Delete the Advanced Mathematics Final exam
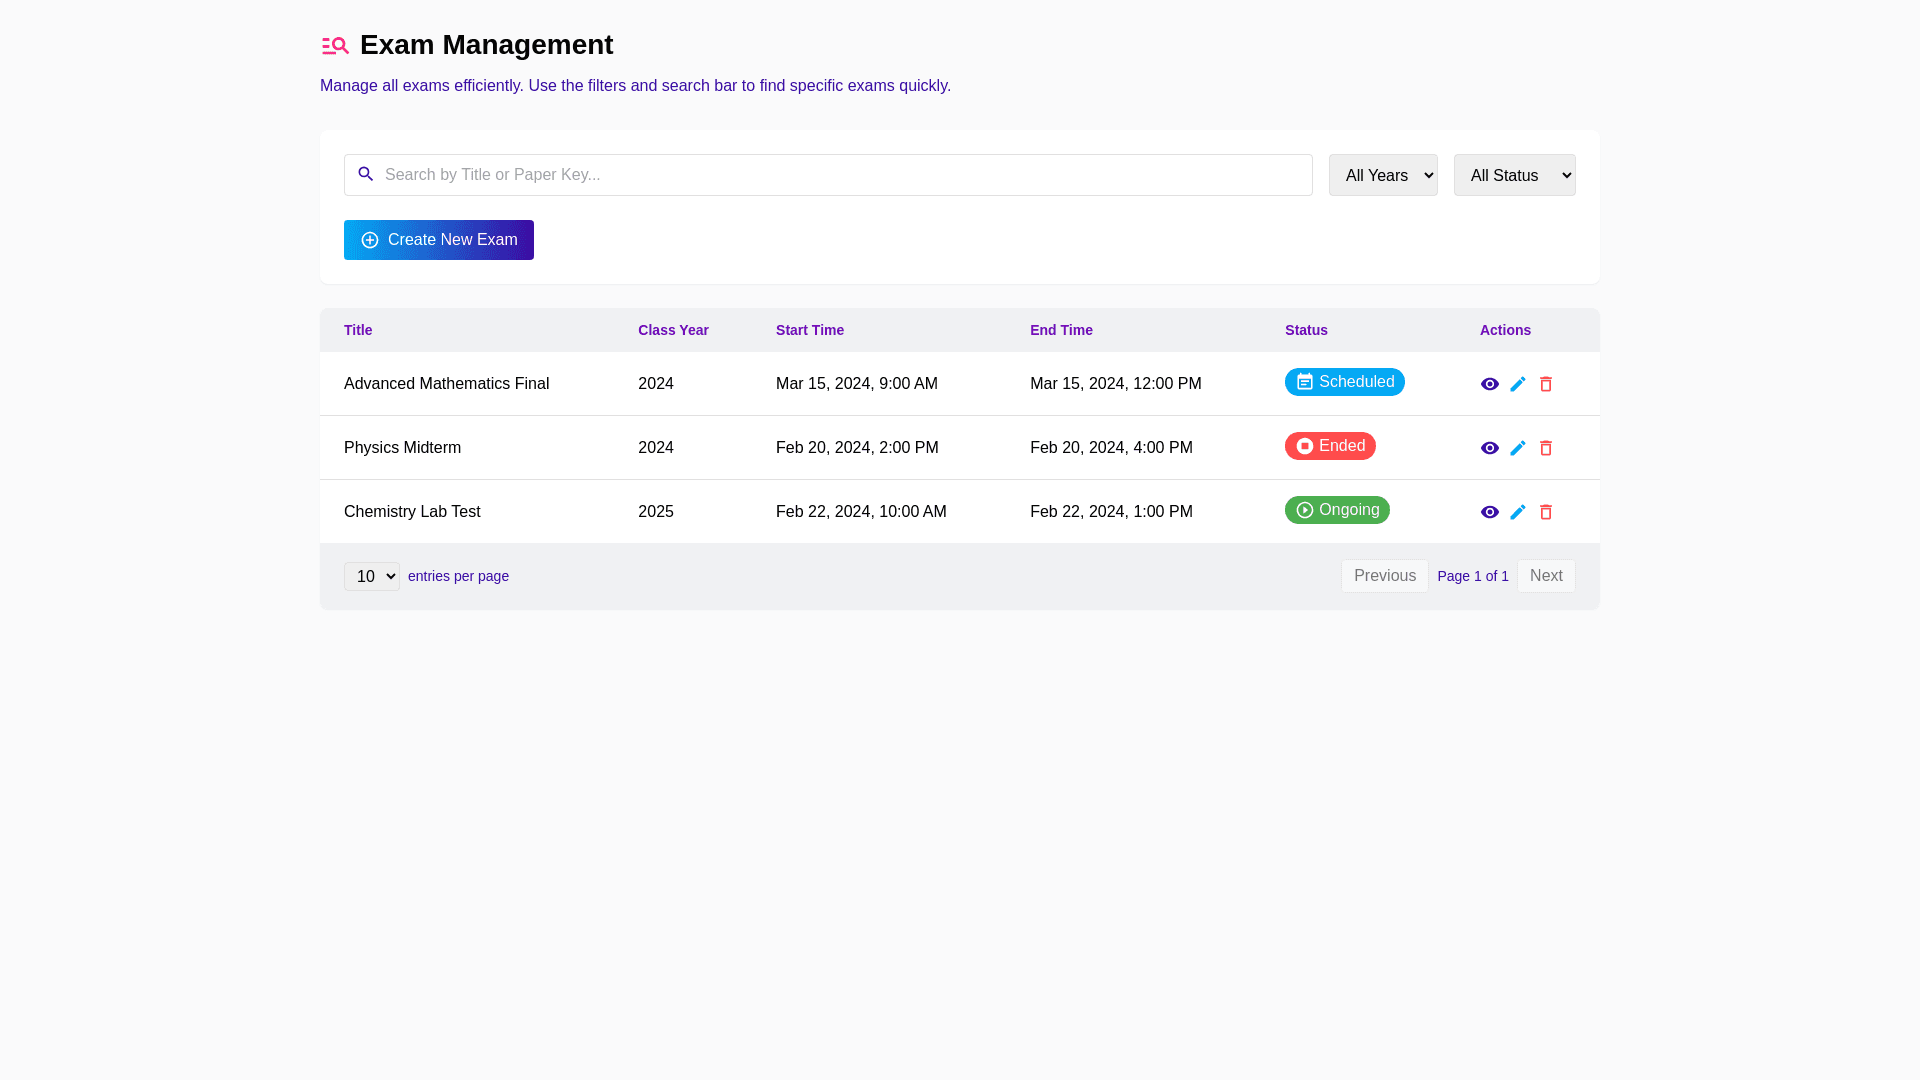Viewport: 1920px width, 1080px height. tap(1545, 384)
